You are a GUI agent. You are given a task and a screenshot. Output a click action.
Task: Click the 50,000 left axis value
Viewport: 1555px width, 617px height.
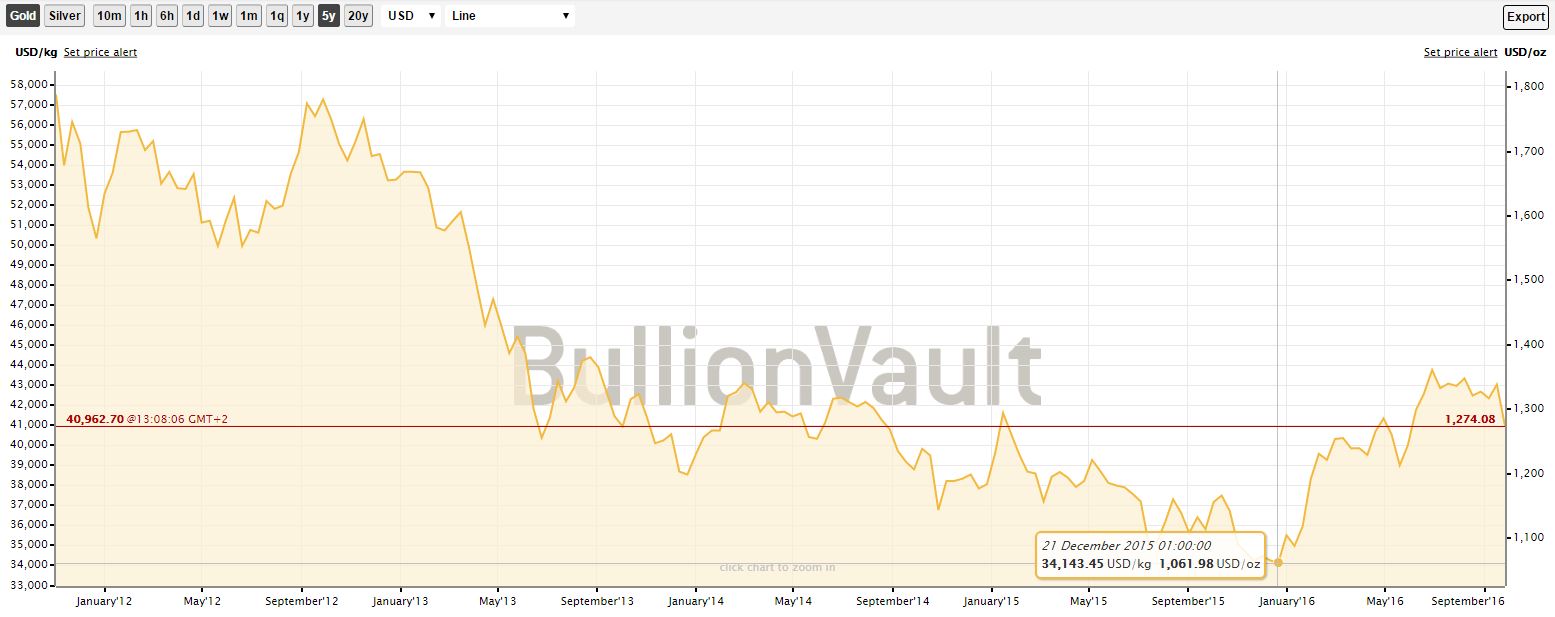[30, 244]
